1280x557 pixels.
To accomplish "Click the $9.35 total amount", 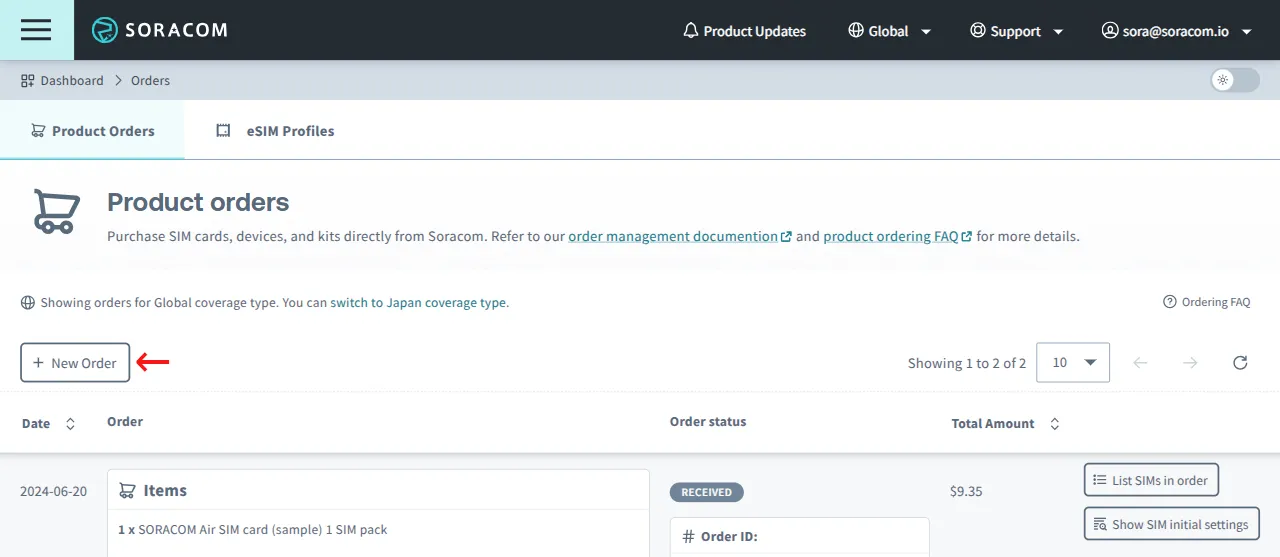I will tap(966, 491).
